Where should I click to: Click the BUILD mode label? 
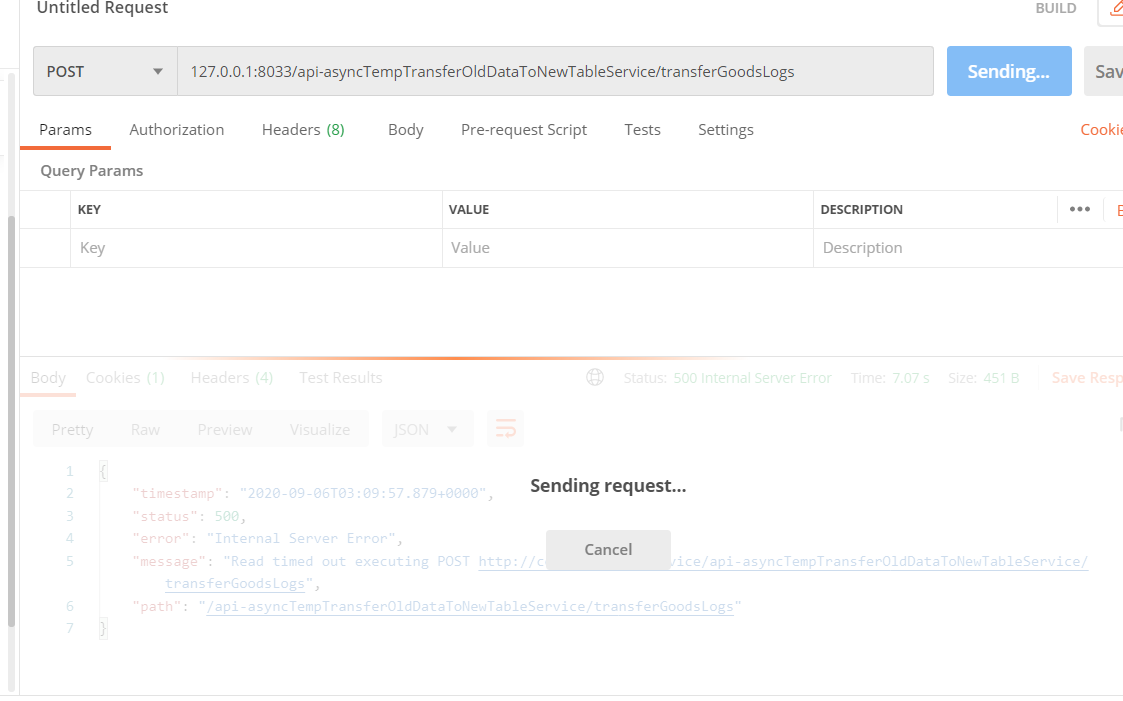pos(1056,8)
